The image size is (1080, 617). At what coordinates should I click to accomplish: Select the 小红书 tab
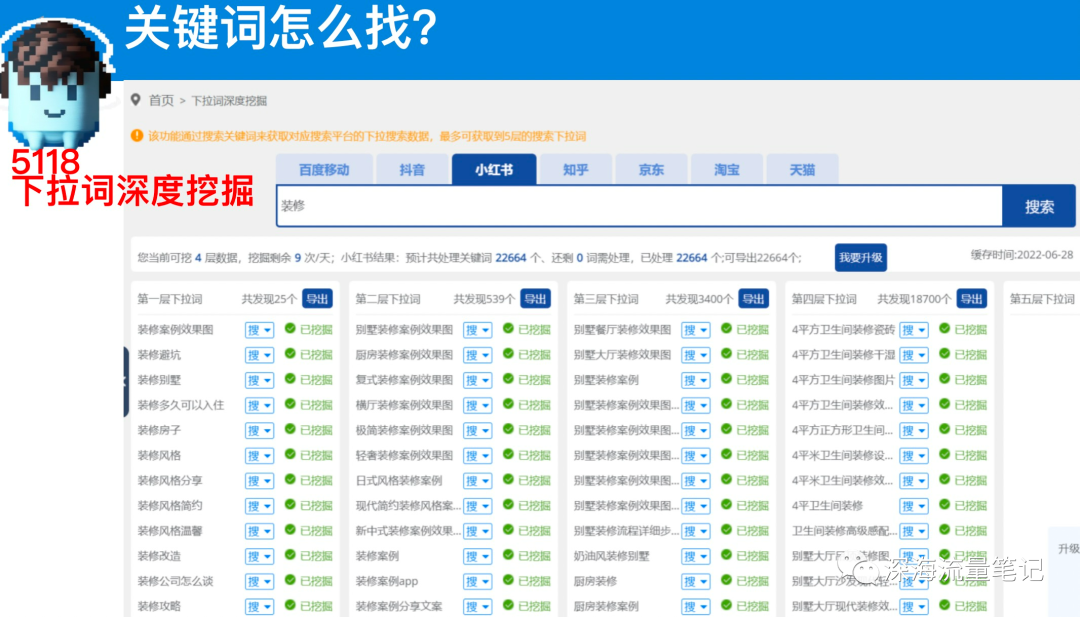click(494, 169)
